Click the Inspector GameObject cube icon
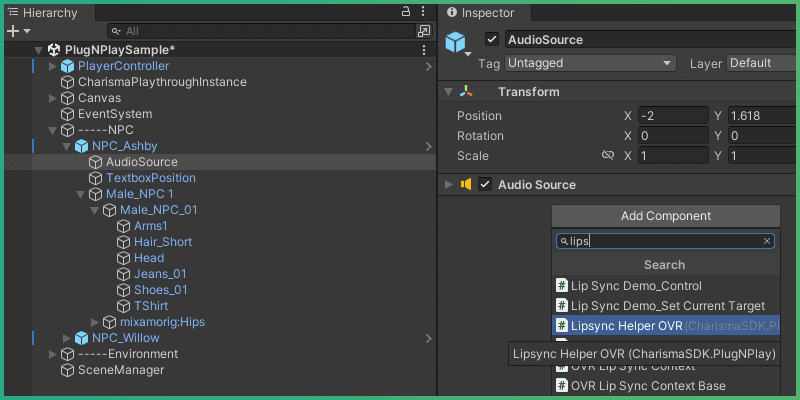Viewport: 800px width, 400px height. tap(457, 43)
